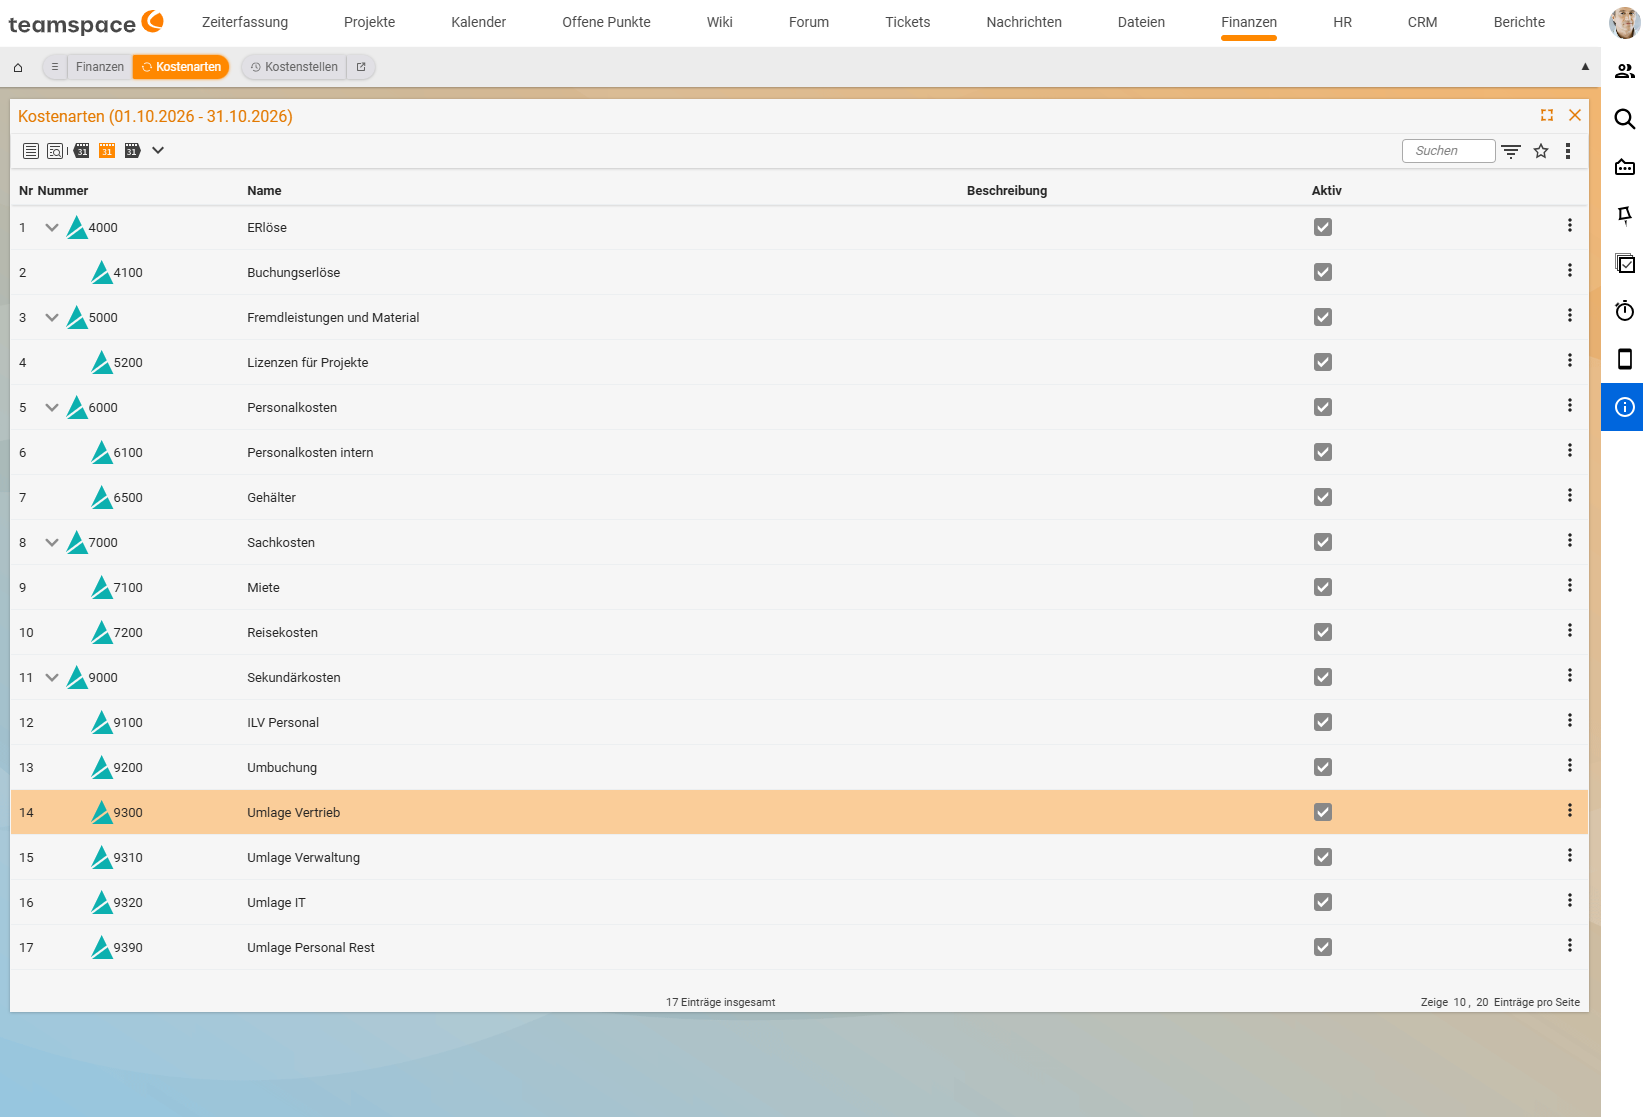Open the filter options icon
This screenshot has height=1117, width=1643.
coord(1511,151)
